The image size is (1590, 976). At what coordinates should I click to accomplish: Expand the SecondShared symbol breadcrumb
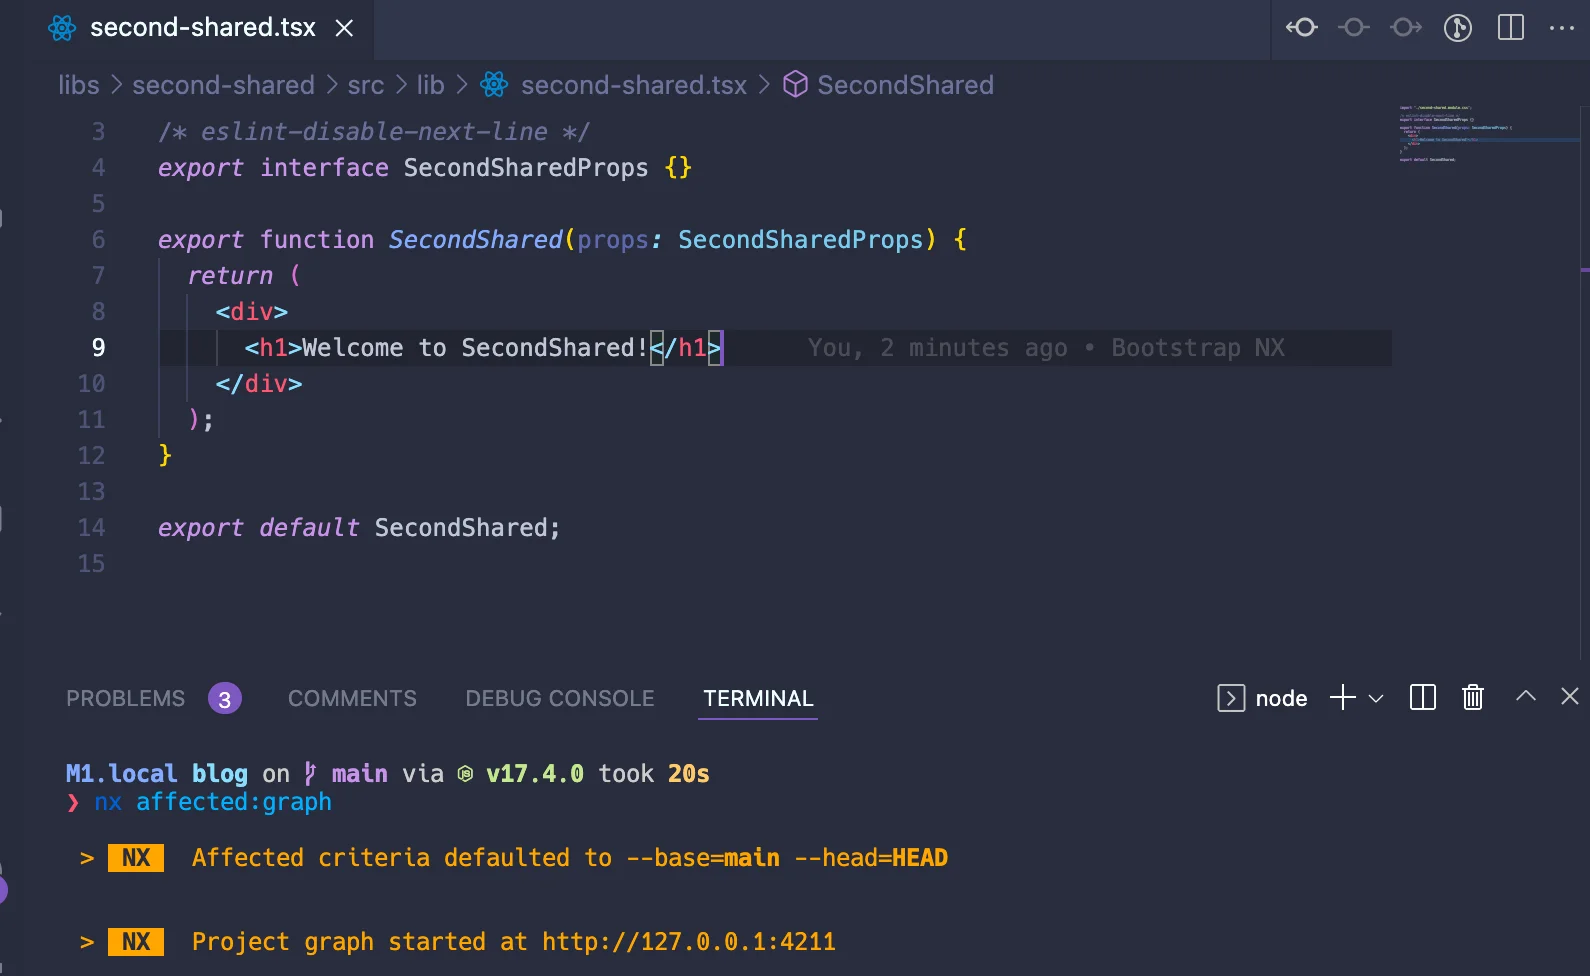905,85
